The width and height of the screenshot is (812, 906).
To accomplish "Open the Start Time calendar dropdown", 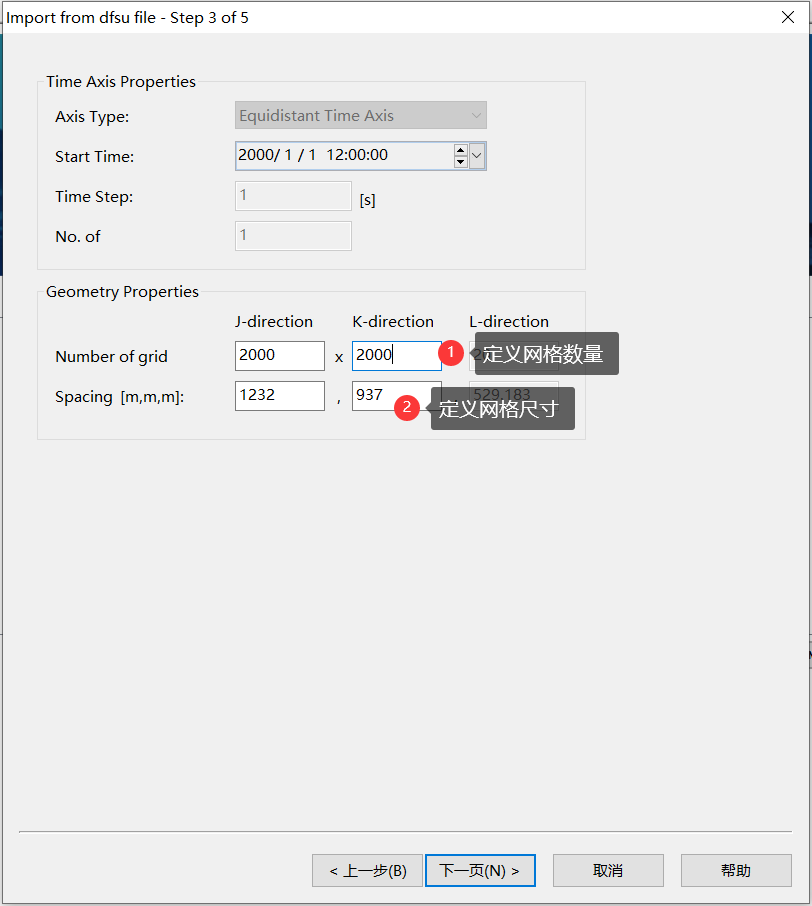I will click(x=477, y=156).
